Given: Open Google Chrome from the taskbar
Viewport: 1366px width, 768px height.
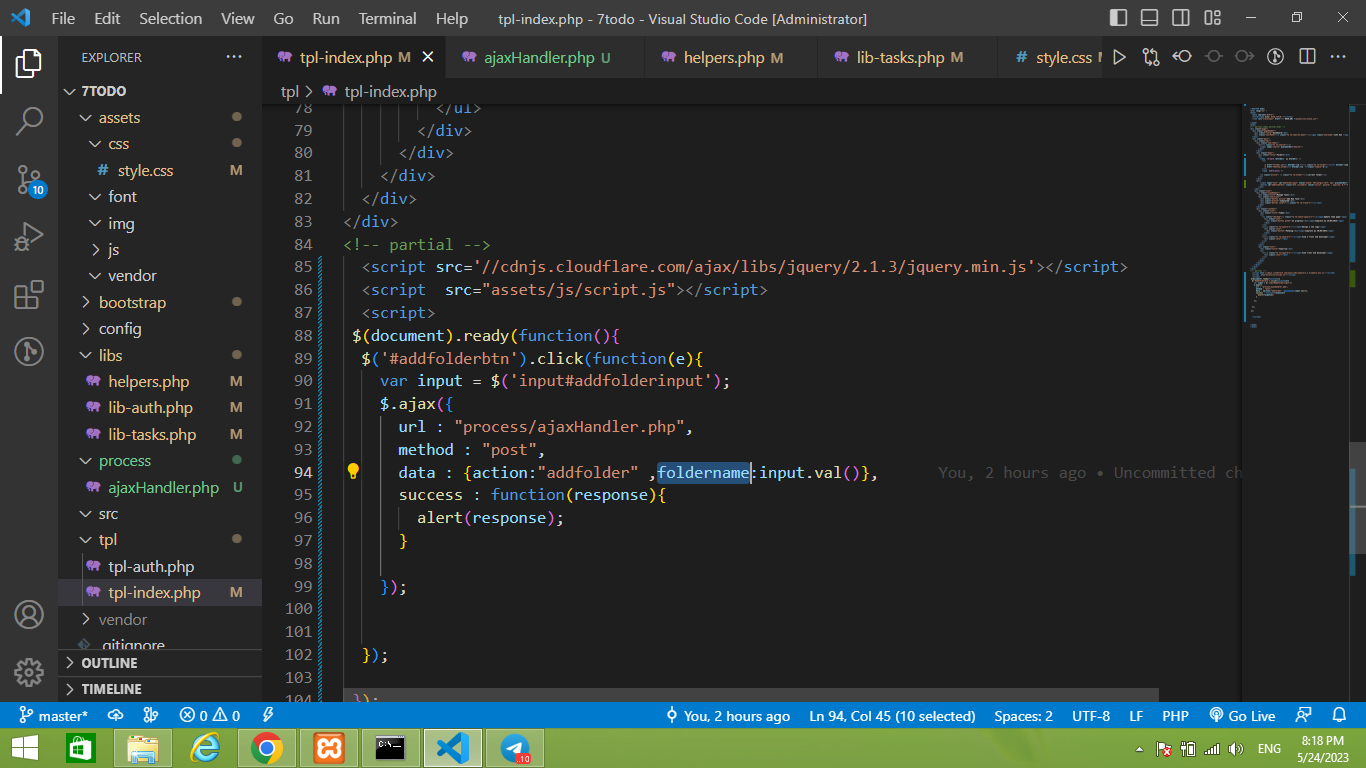Looking at the screenshot, I should 267,747.
